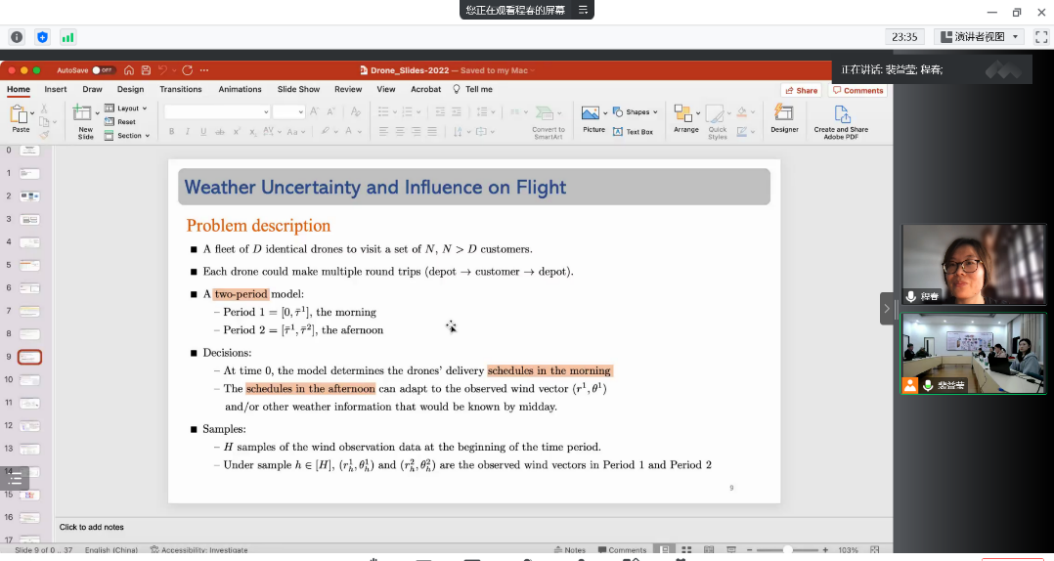Insert a Picture from the ribbon
Screen dimensions: 1054x561
(593, 114)
